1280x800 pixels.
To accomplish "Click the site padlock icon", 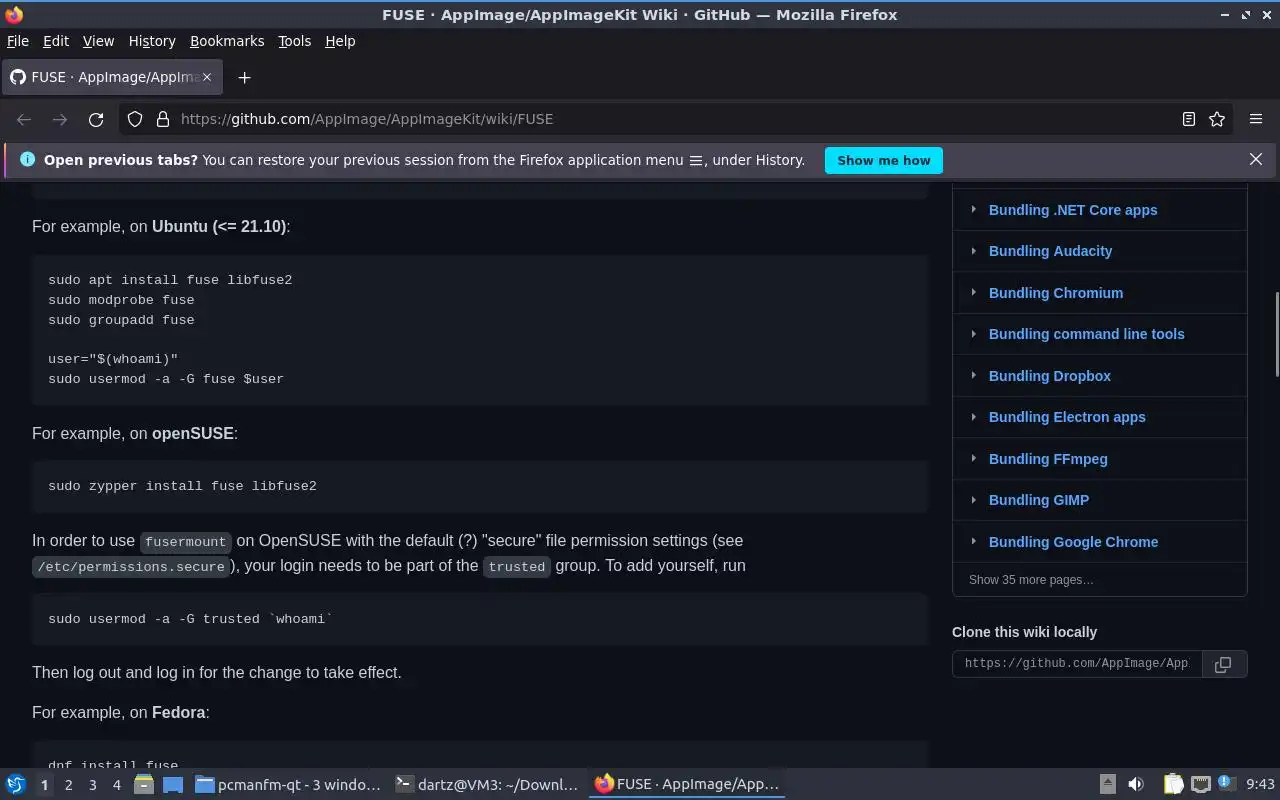I will [x=162, y=119].
